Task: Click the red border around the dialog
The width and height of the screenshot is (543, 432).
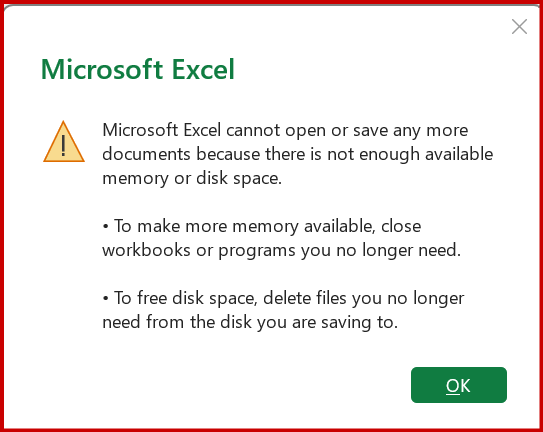Action: point(2,216)
